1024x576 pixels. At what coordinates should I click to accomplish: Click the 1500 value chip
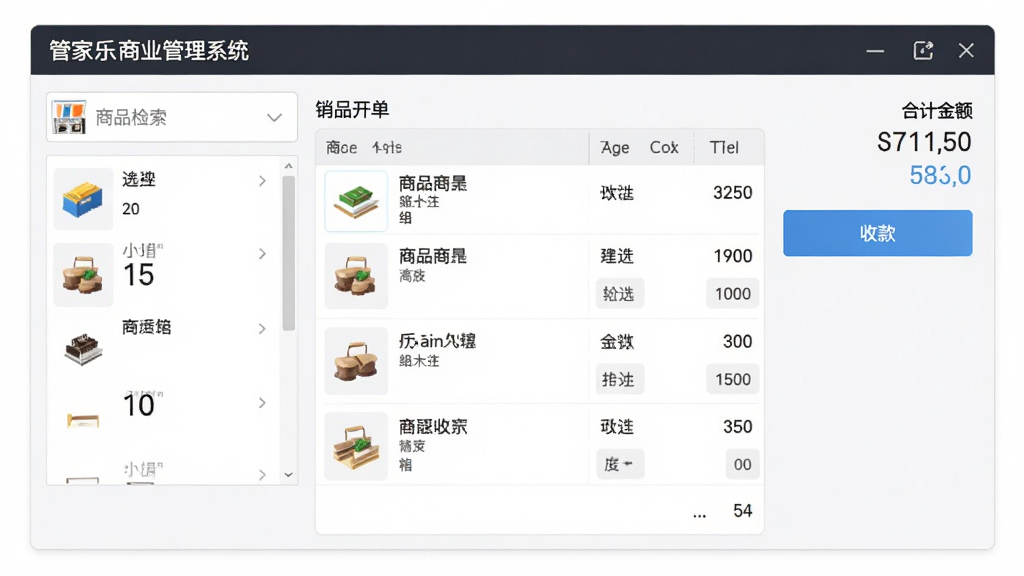tap(732, 379)
